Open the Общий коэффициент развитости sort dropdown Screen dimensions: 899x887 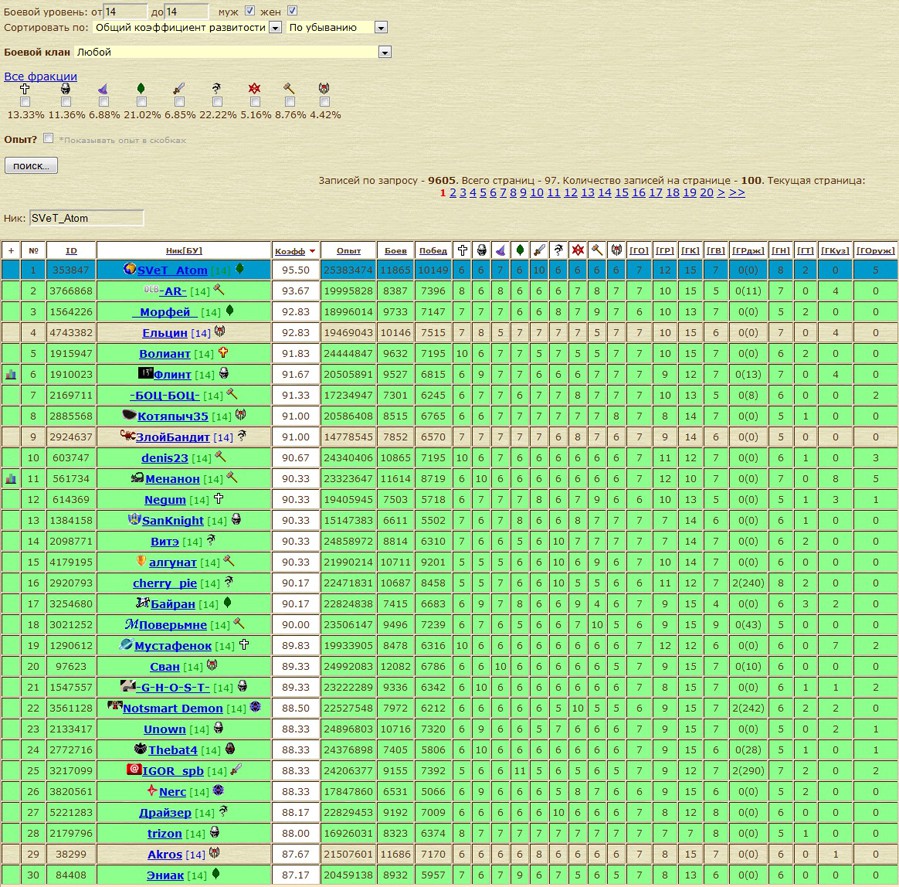click(187, 28)
